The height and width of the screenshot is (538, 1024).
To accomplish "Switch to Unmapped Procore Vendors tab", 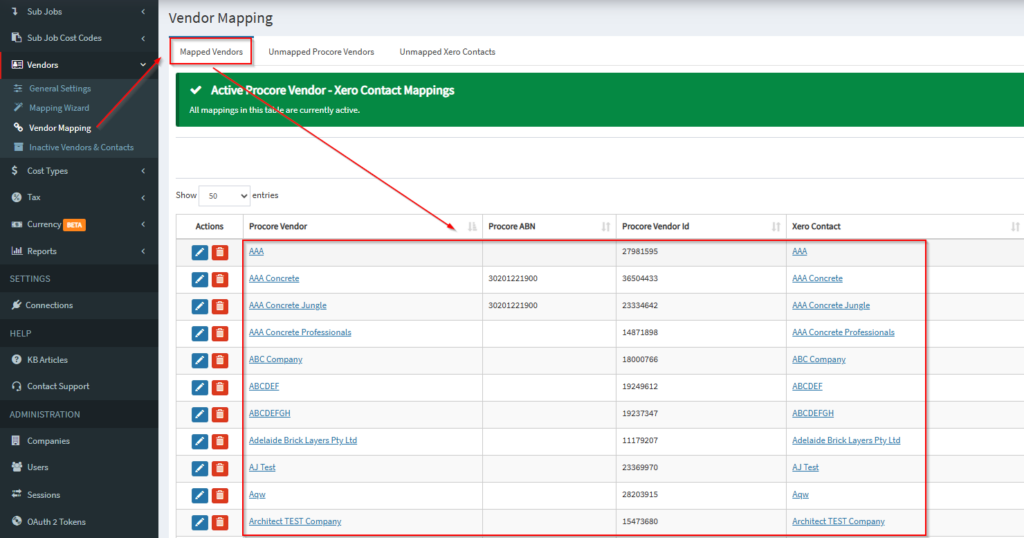I will [321, 52].
